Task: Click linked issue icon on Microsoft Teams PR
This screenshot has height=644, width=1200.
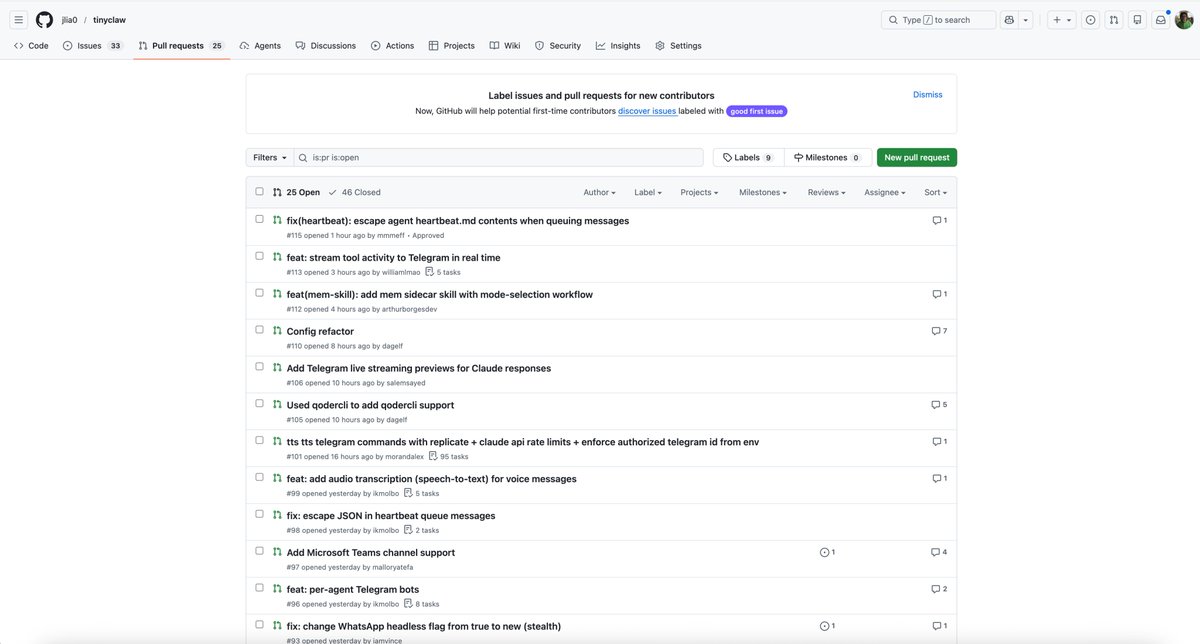Action: tap(824, 552)
